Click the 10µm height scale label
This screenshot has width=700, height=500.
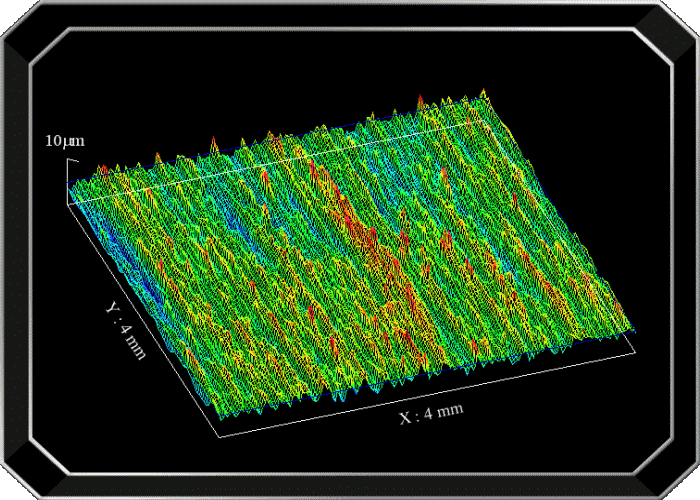[x=64, y=141]
